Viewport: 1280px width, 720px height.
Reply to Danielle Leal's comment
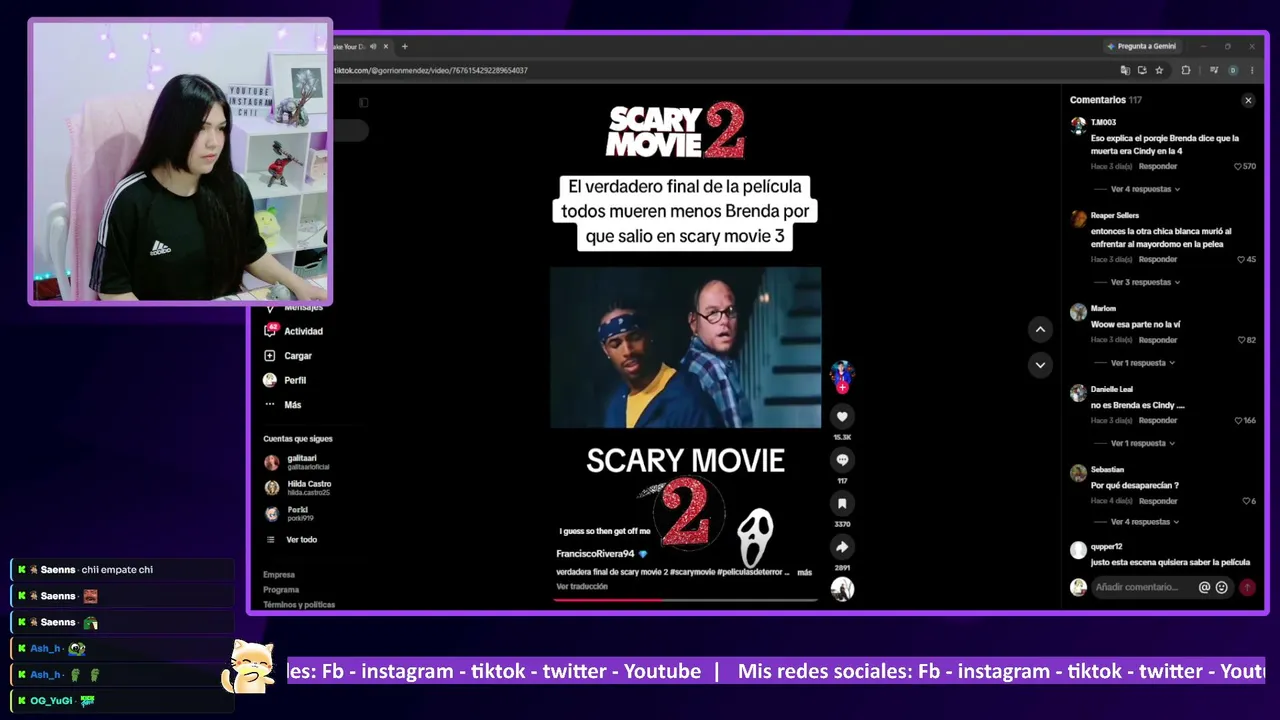pos(1158,420)
